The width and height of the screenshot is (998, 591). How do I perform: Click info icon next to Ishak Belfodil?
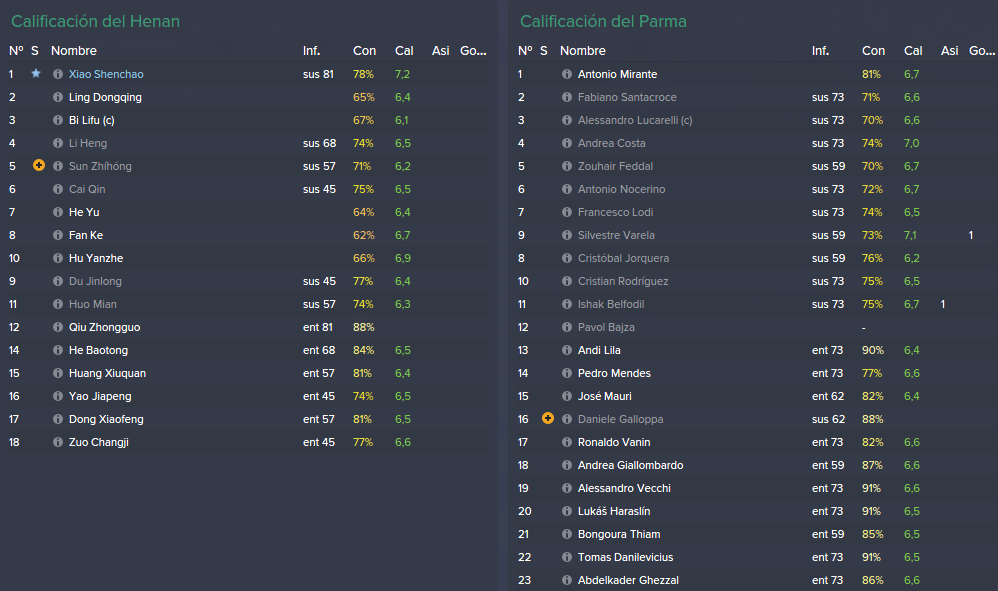567,304
